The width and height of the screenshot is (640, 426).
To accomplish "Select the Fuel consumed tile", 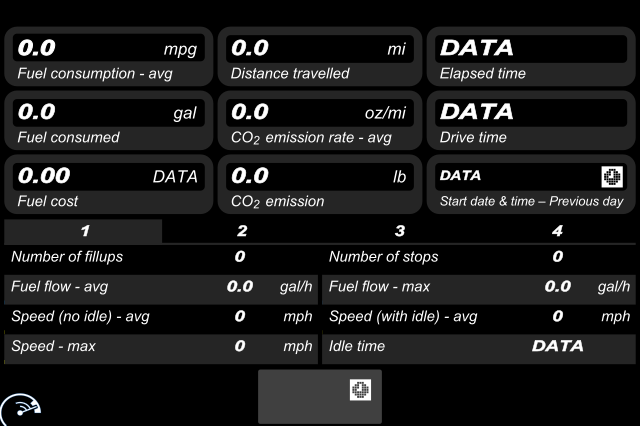I will [109, 120].
